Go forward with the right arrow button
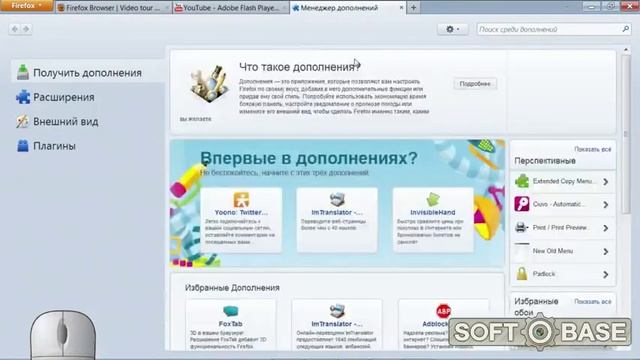640x360 pixels. point(26,29)
